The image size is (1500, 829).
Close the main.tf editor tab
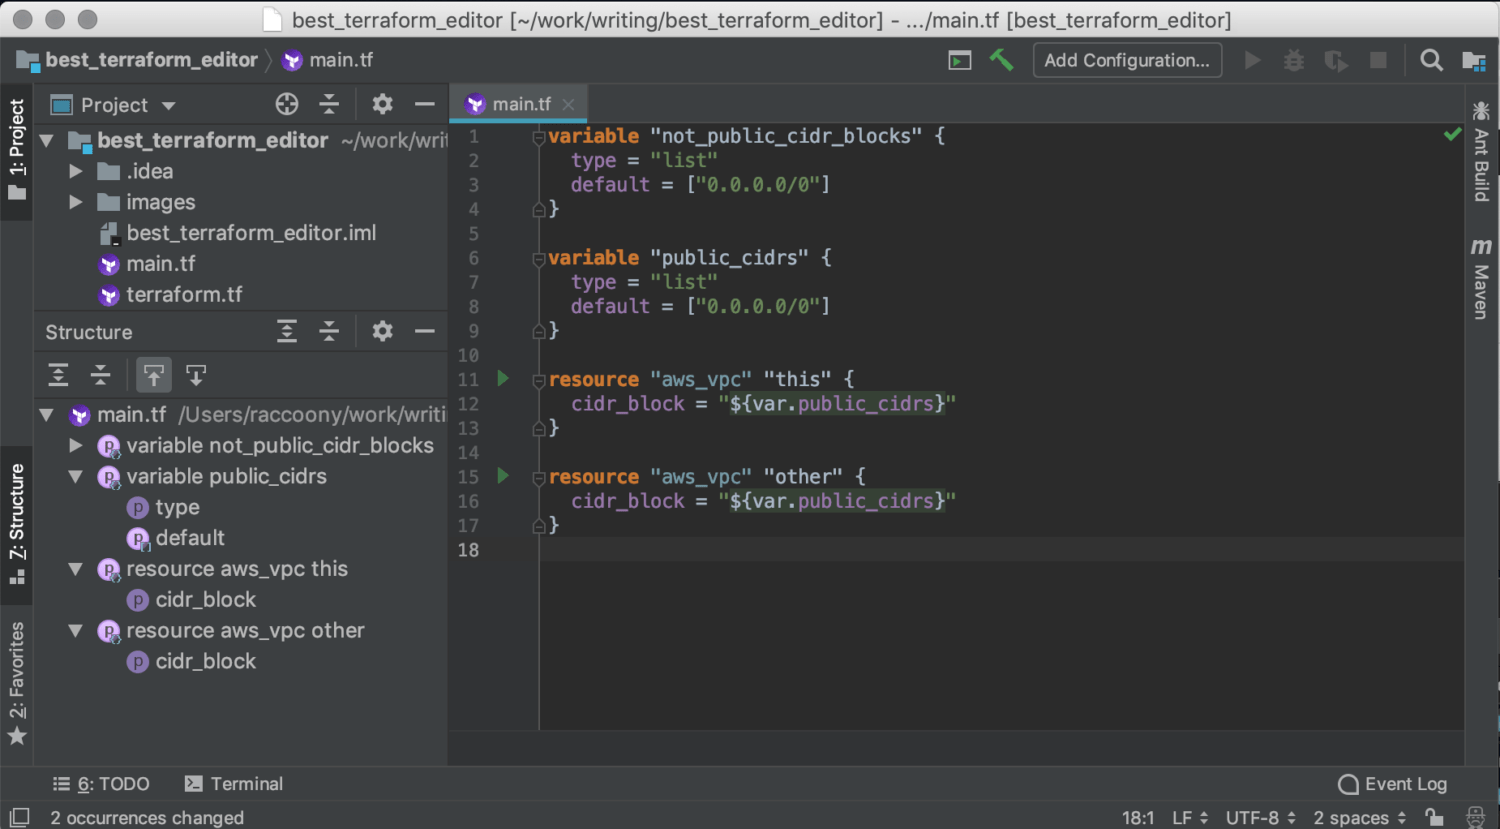[x=568, y=104]
